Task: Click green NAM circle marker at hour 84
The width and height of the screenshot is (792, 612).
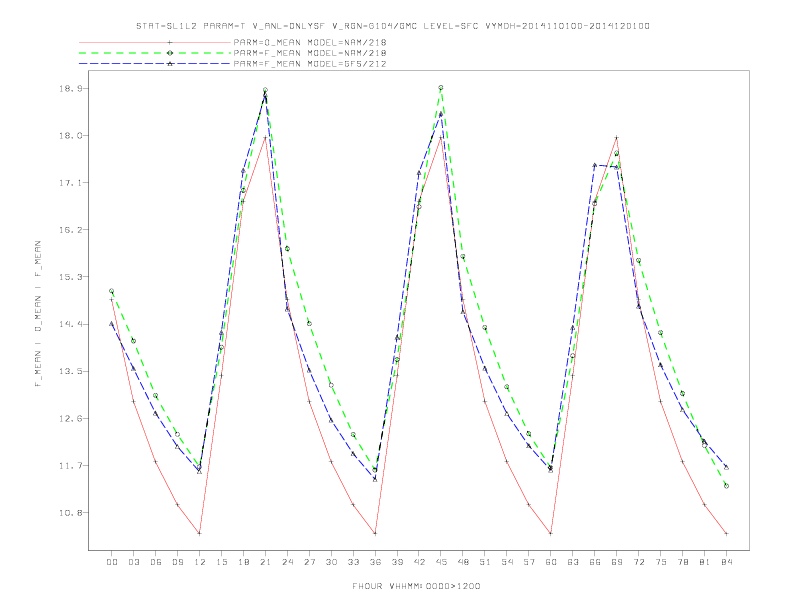Action: 726,486
